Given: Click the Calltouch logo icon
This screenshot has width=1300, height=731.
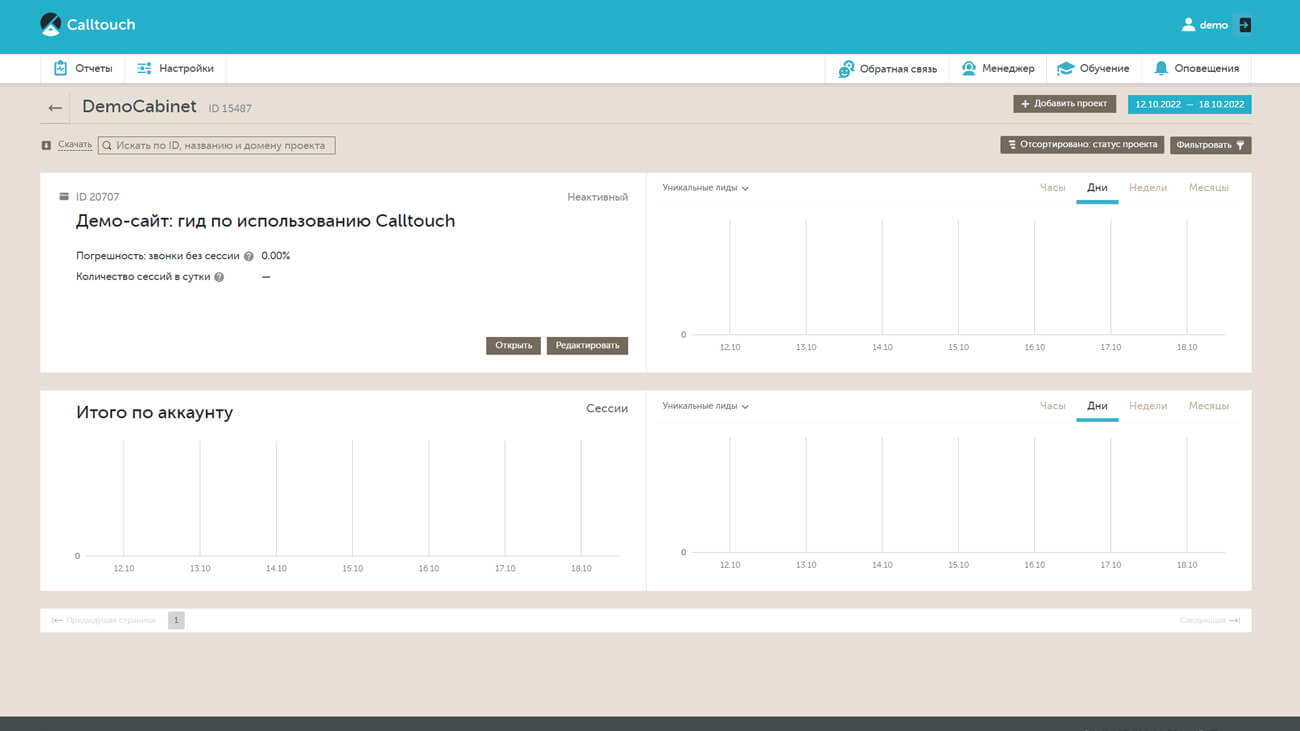Looking at the screenshot, I should [x=50, y=25].
